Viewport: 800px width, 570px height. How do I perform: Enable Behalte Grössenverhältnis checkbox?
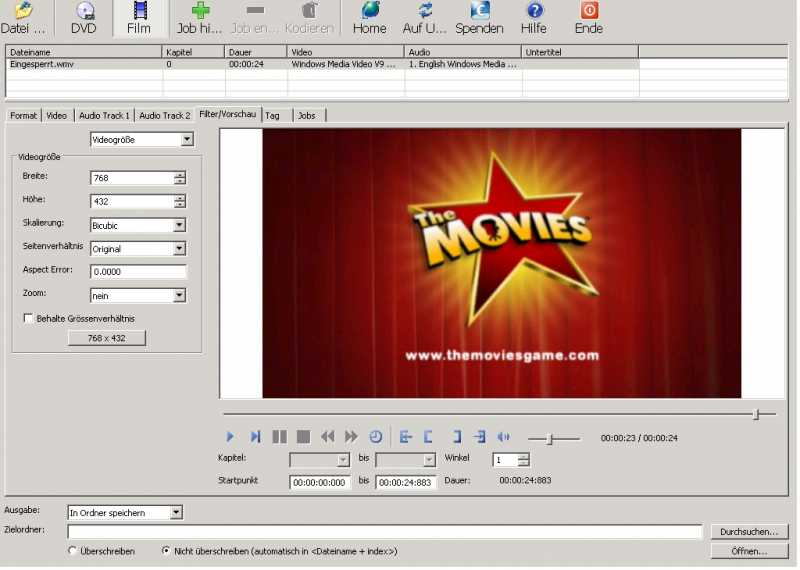click(x=28, y=319)
